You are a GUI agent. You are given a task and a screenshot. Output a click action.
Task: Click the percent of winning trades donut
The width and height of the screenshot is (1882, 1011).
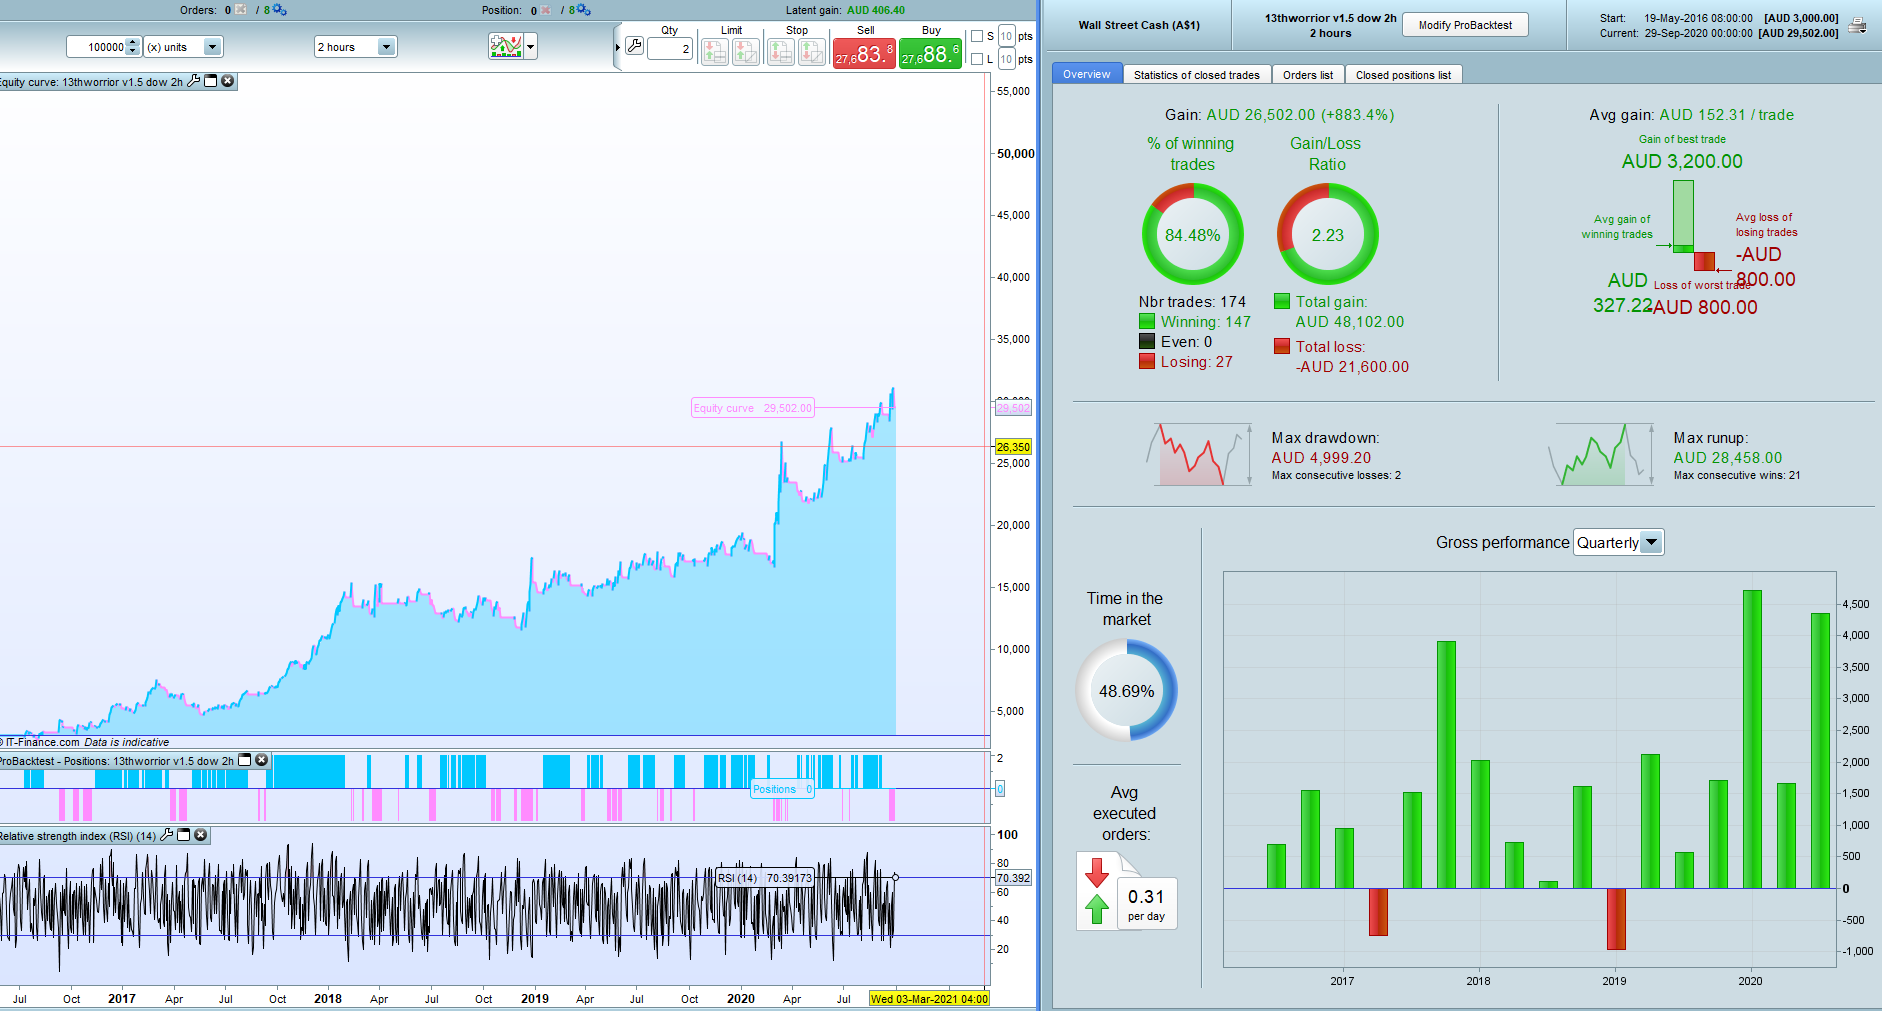pyautogui.click(x=1193, y=235)
